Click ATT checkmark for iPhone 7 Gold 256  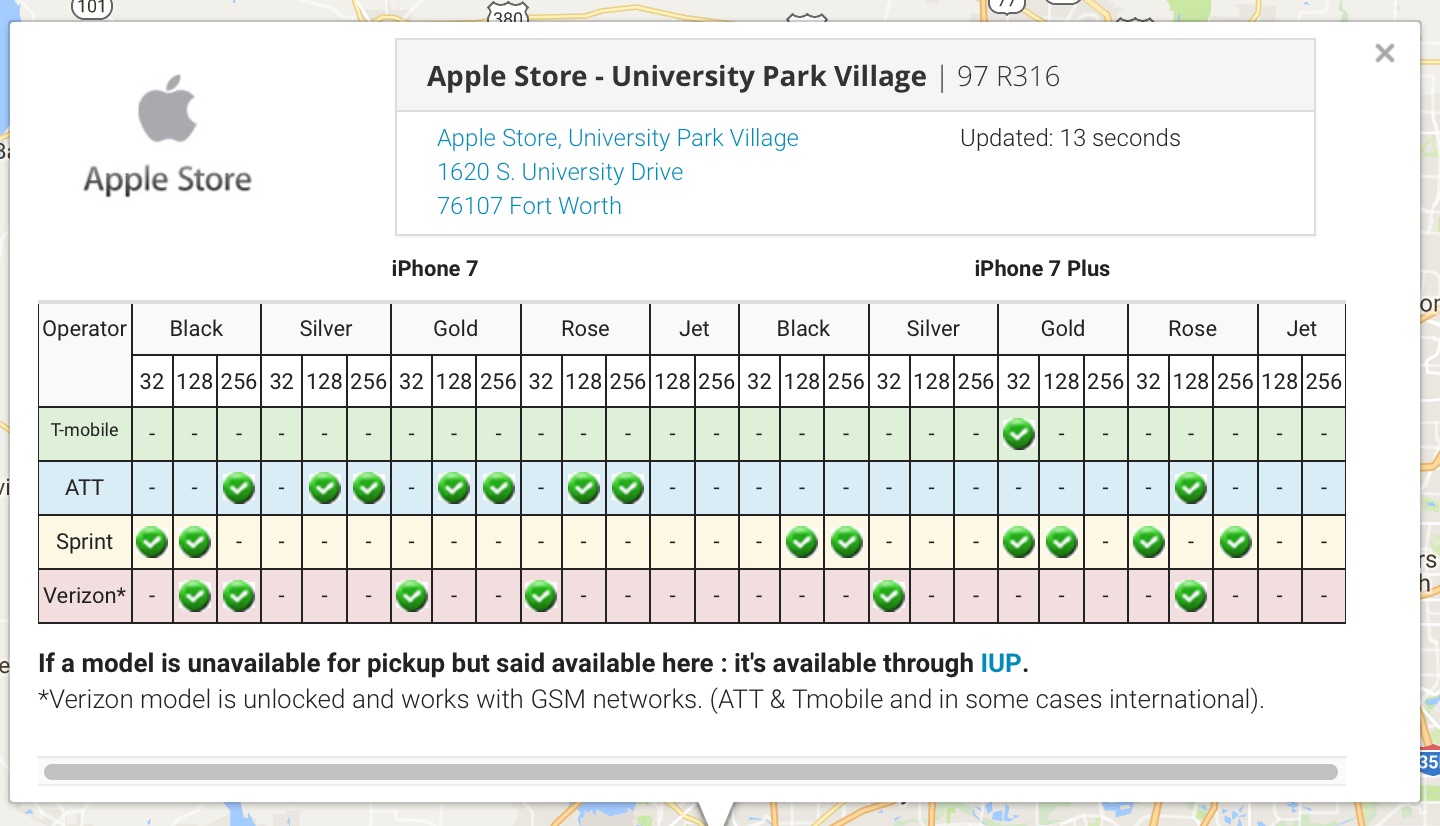click(x=498, y=489)
